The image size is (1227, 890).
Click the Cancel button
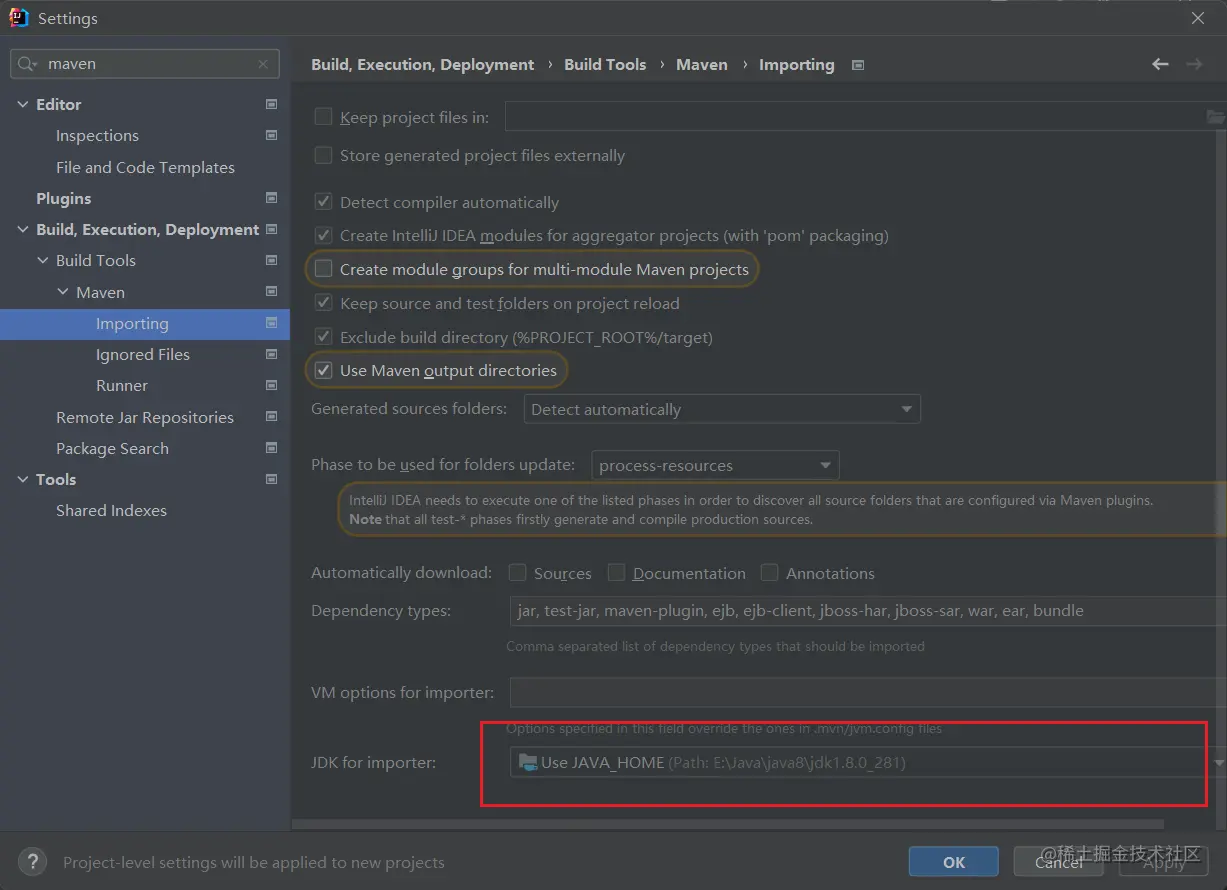pyautogui.click(x=1059, y=861)
